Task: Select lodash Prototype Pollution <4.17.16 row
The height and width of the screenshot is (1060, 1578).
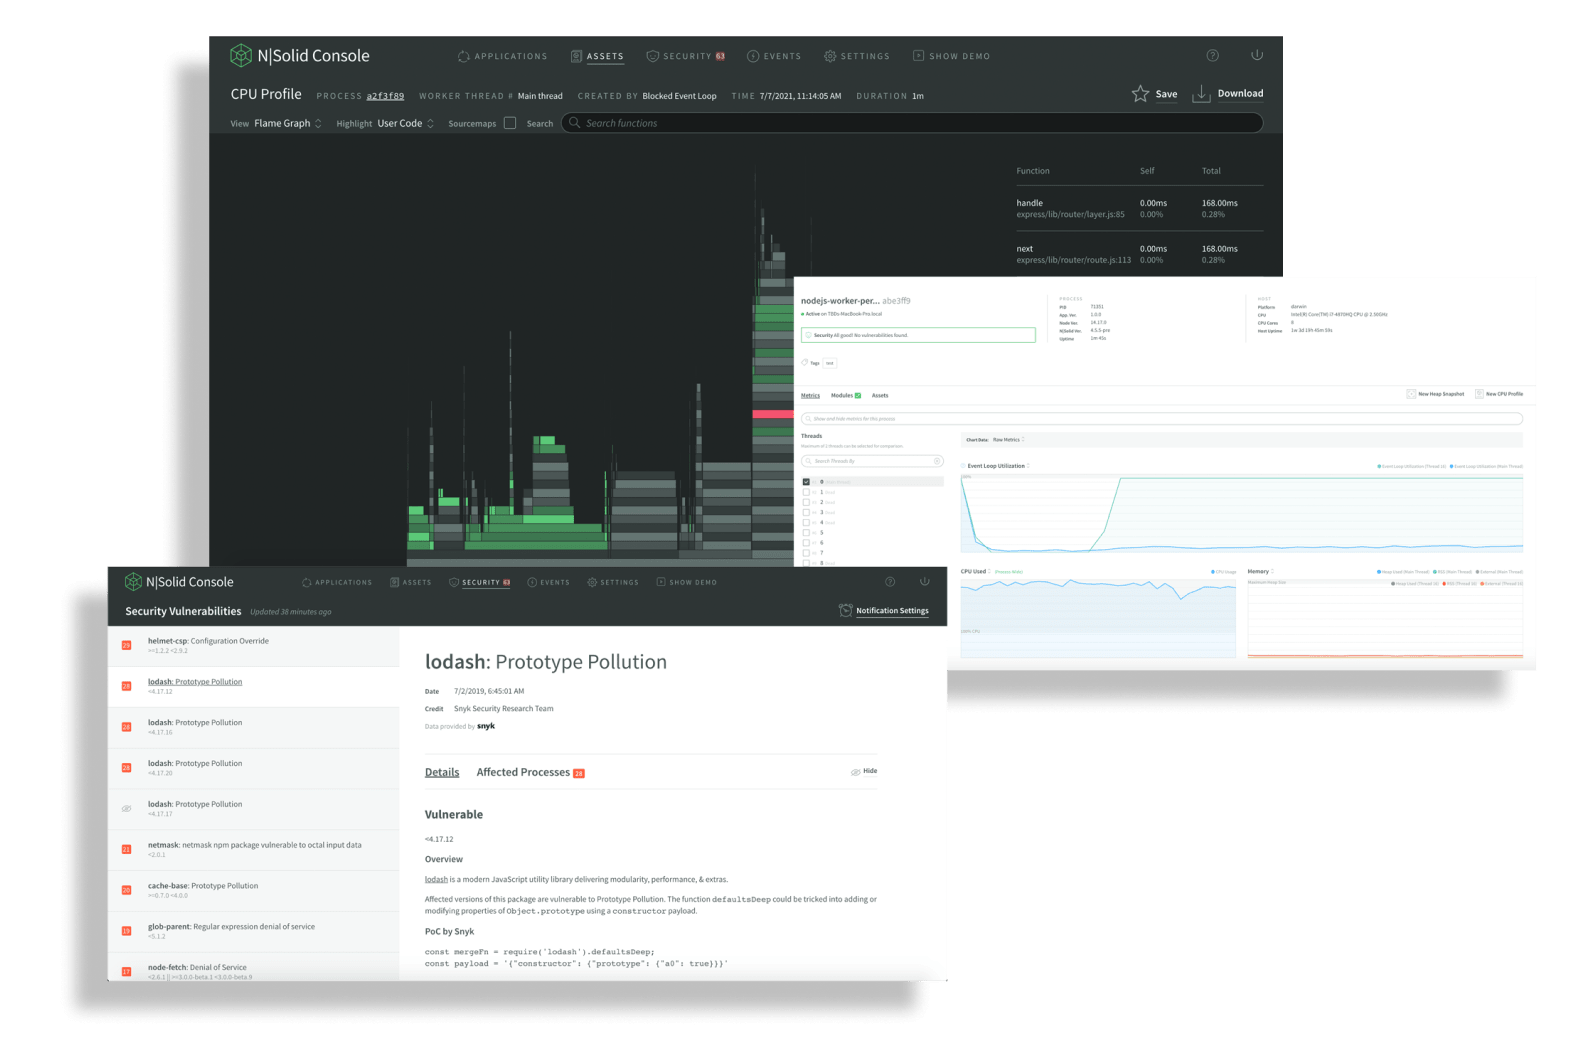Action: tap(254, 727)
